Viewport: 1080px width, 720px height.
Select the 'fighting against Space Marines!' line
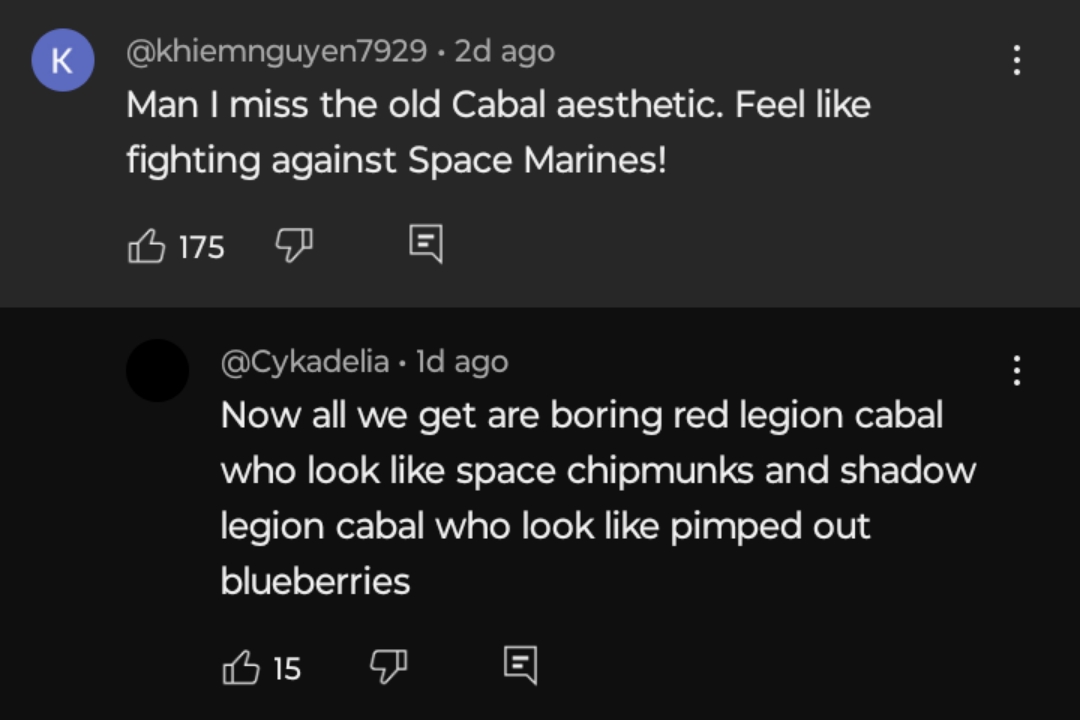397,161
